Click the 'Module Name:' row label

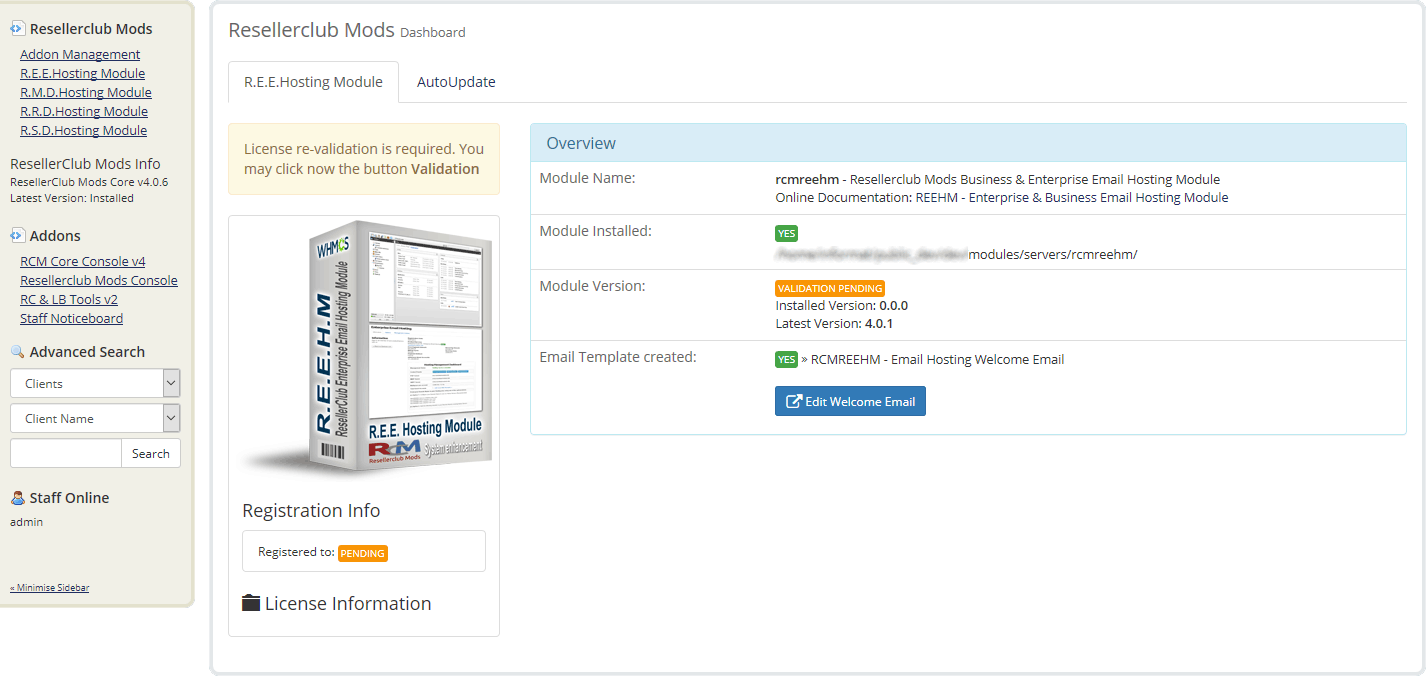[588, 178]
